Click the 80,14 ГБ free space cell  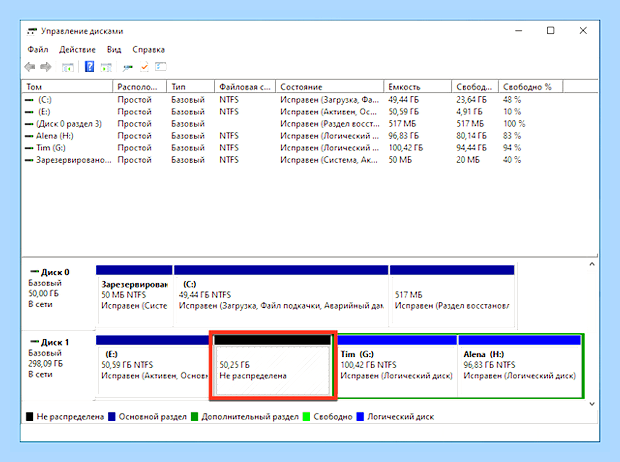point(471,136)
